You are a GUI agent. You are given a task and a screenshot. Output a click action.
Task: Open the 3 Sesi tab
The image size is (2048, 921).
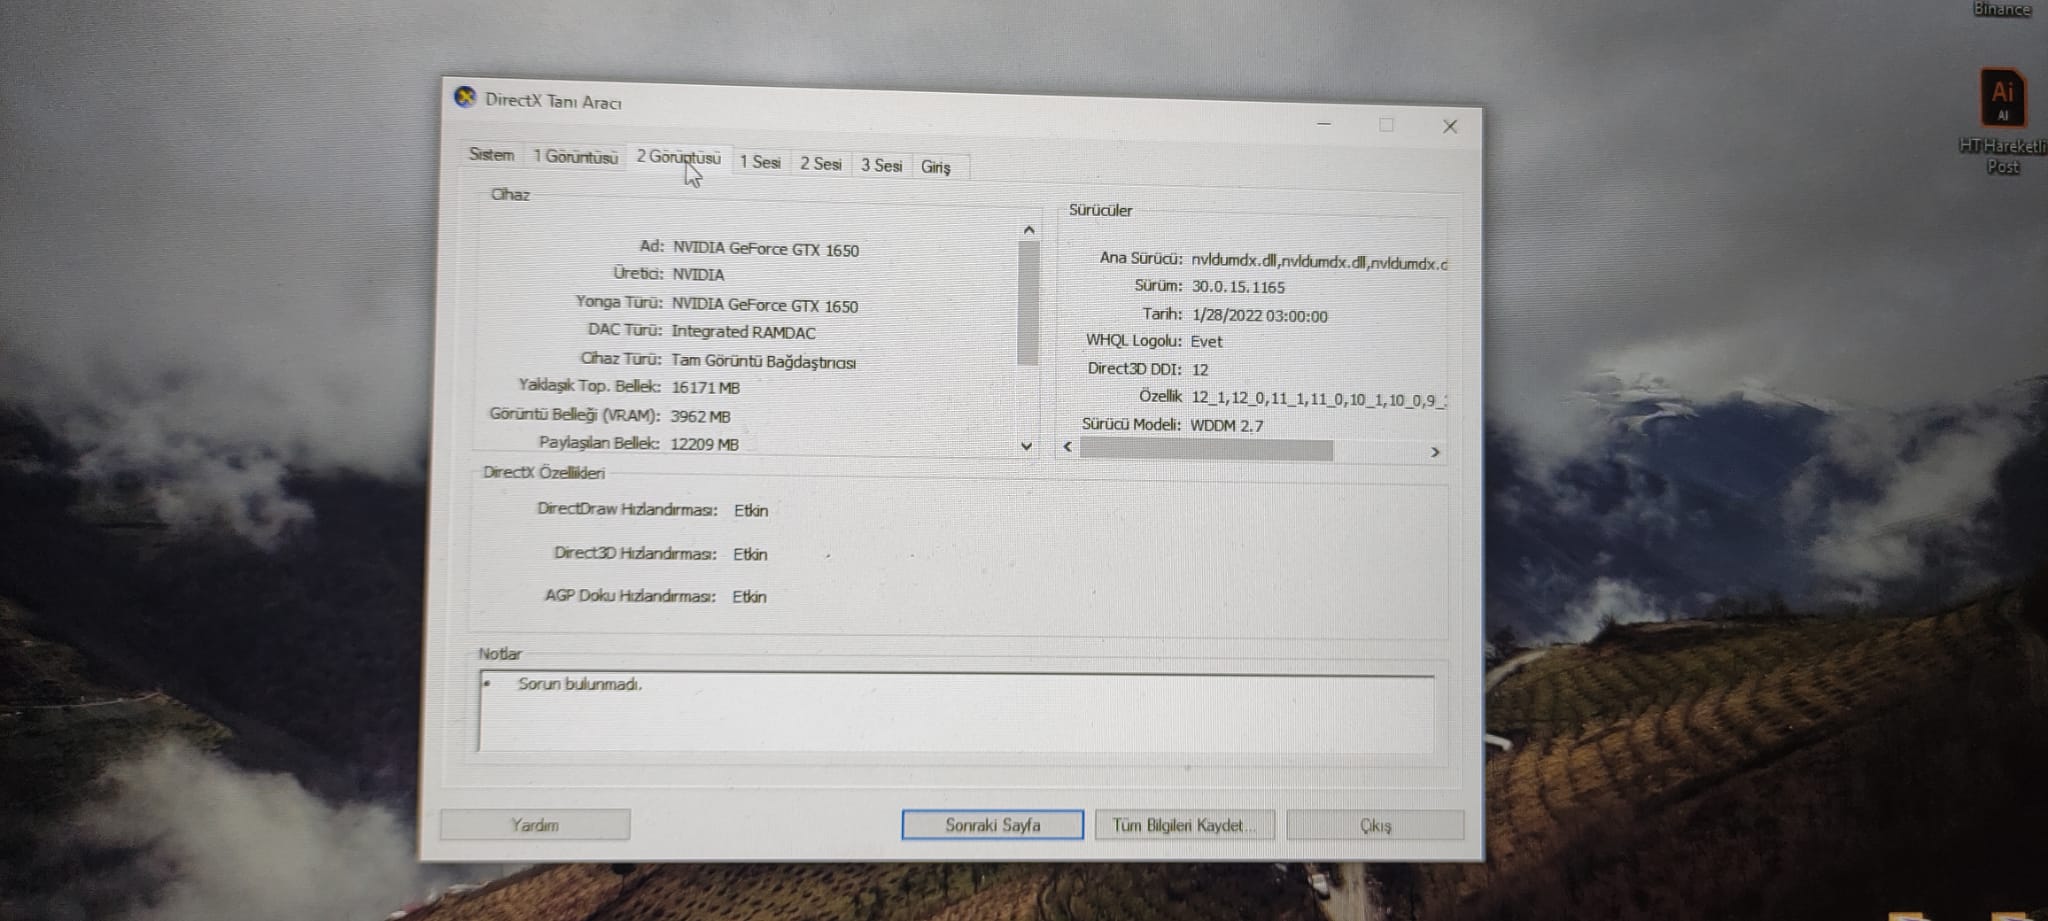pyautogui.click(x=881, y=165)
